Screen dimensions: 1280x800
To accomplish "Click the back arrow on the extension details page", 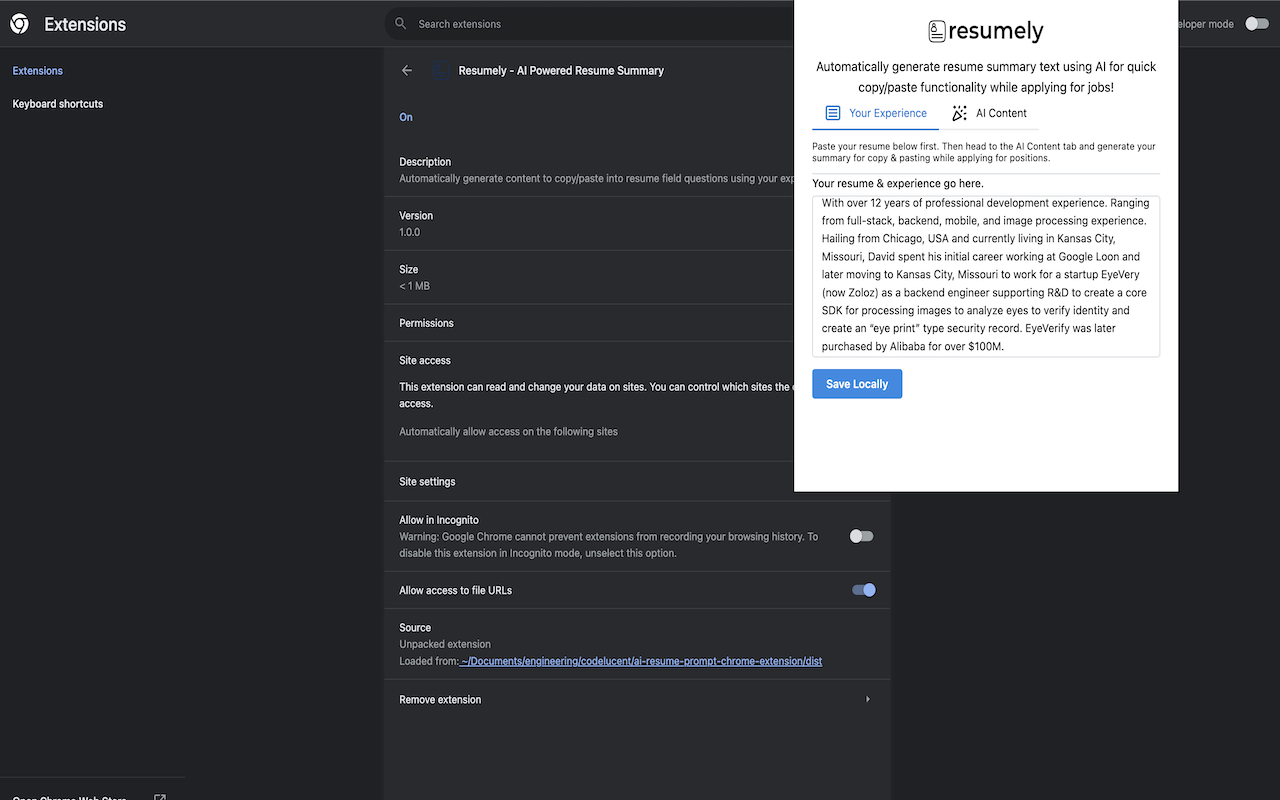I will point(406,70).
